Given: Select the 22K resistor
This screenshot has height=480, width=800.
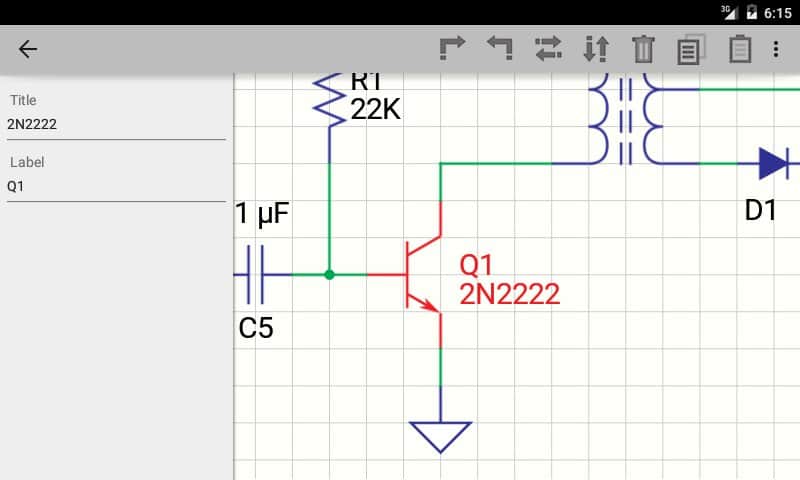Looking at the screenshot, I should pos(329,98).
